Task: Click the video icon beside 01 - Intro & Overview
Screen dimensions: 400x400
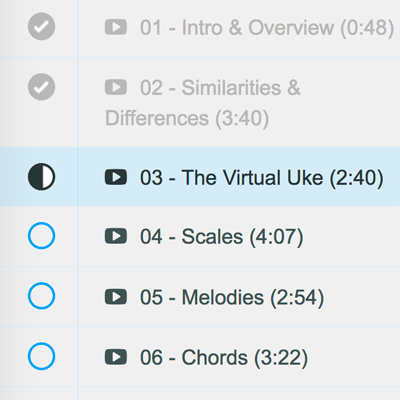Action: [x=116, y=27]
